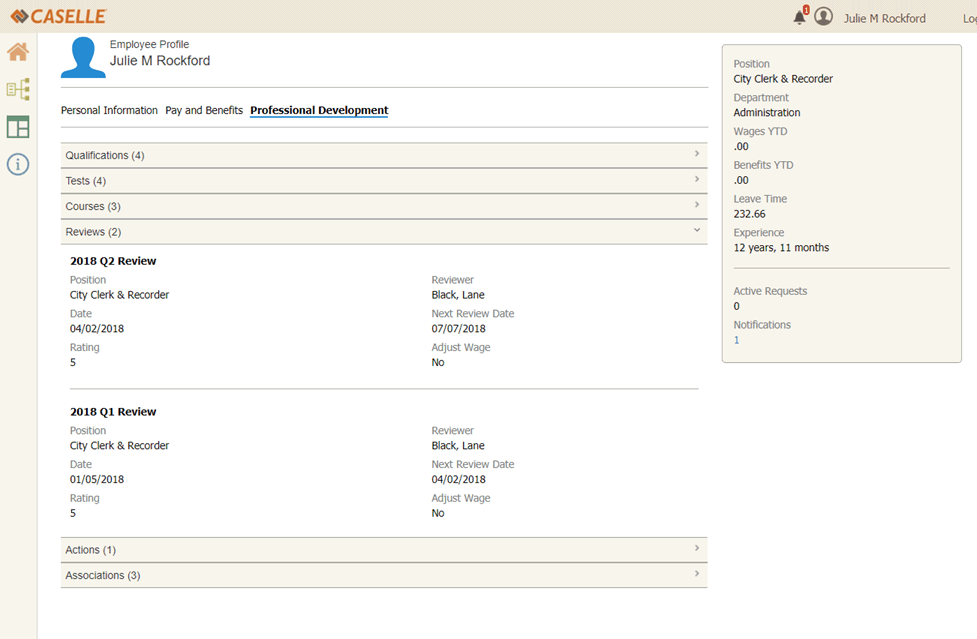Click the Caselle logo
Screen dimensions: 977x639
[x=58, y=16]
